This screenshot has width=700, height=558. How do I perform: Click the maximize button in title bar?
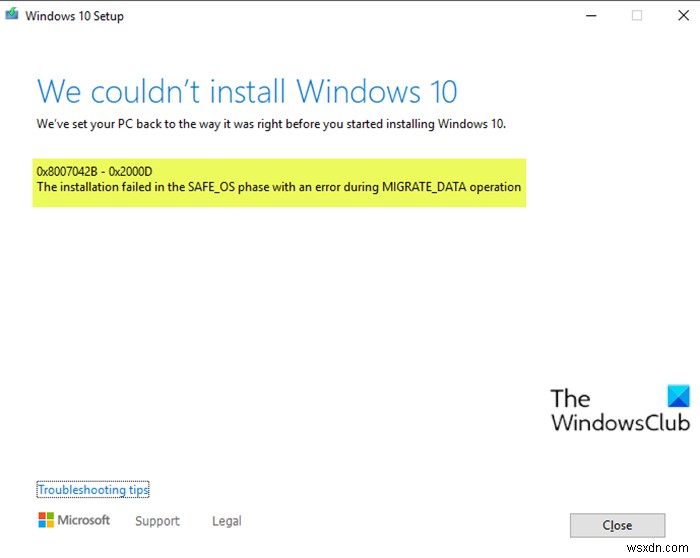(x=638, y=16)
